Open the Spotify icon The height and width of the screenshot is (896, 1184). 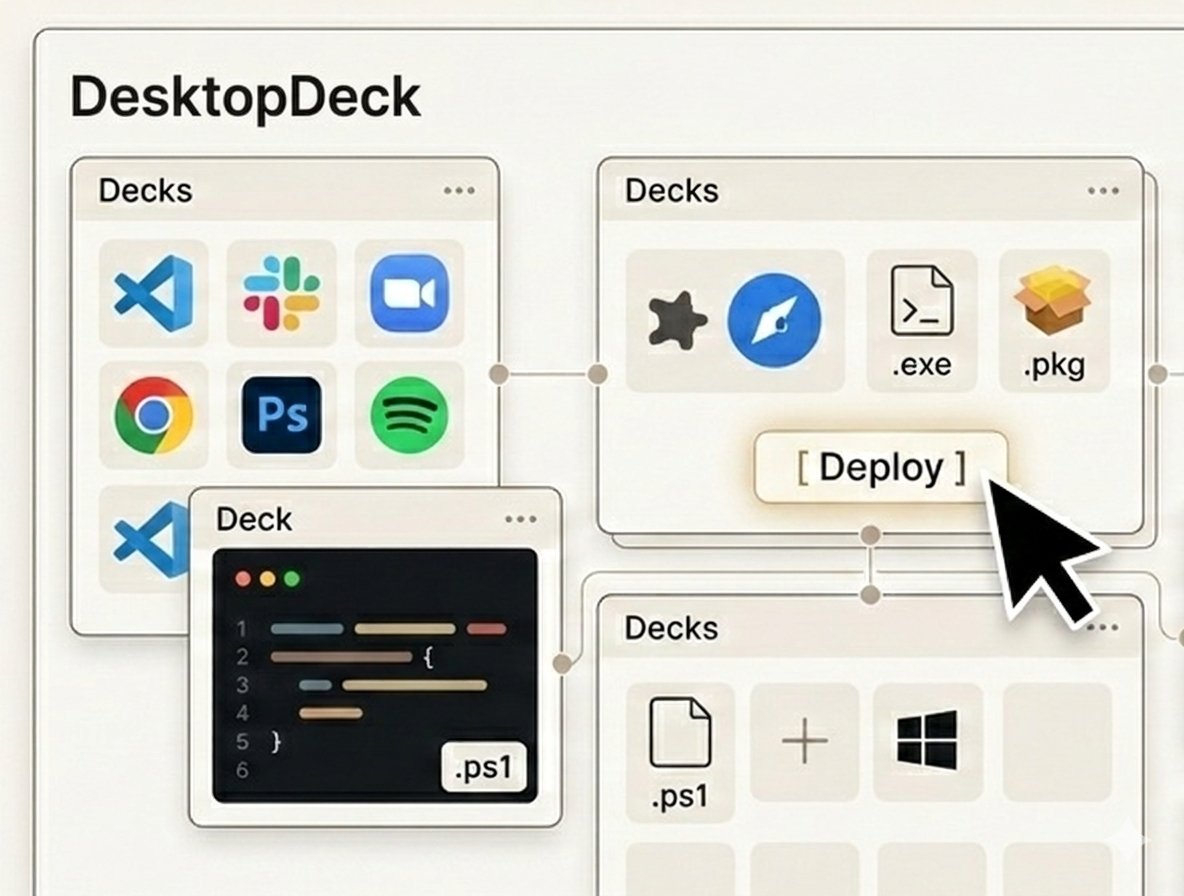[409, 414]
